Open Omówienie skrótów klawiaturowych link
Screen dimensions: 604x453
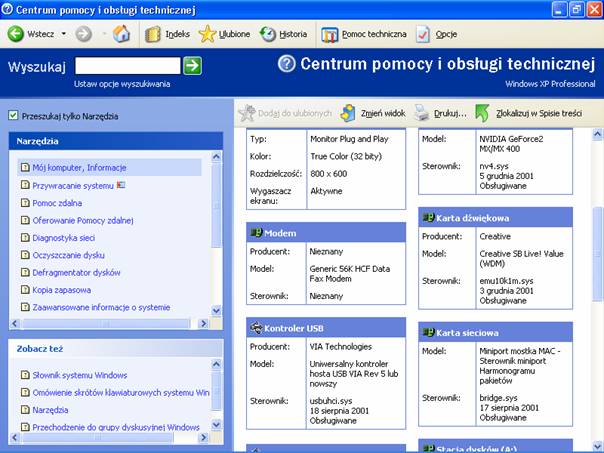[121, 393]
